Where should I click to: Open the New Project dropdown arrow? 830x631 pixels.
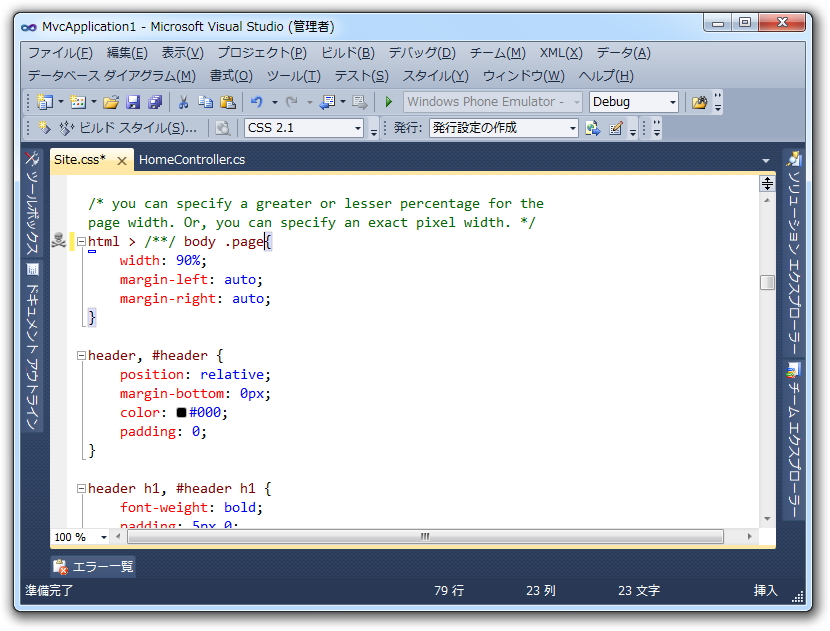[x=61, y=102]
